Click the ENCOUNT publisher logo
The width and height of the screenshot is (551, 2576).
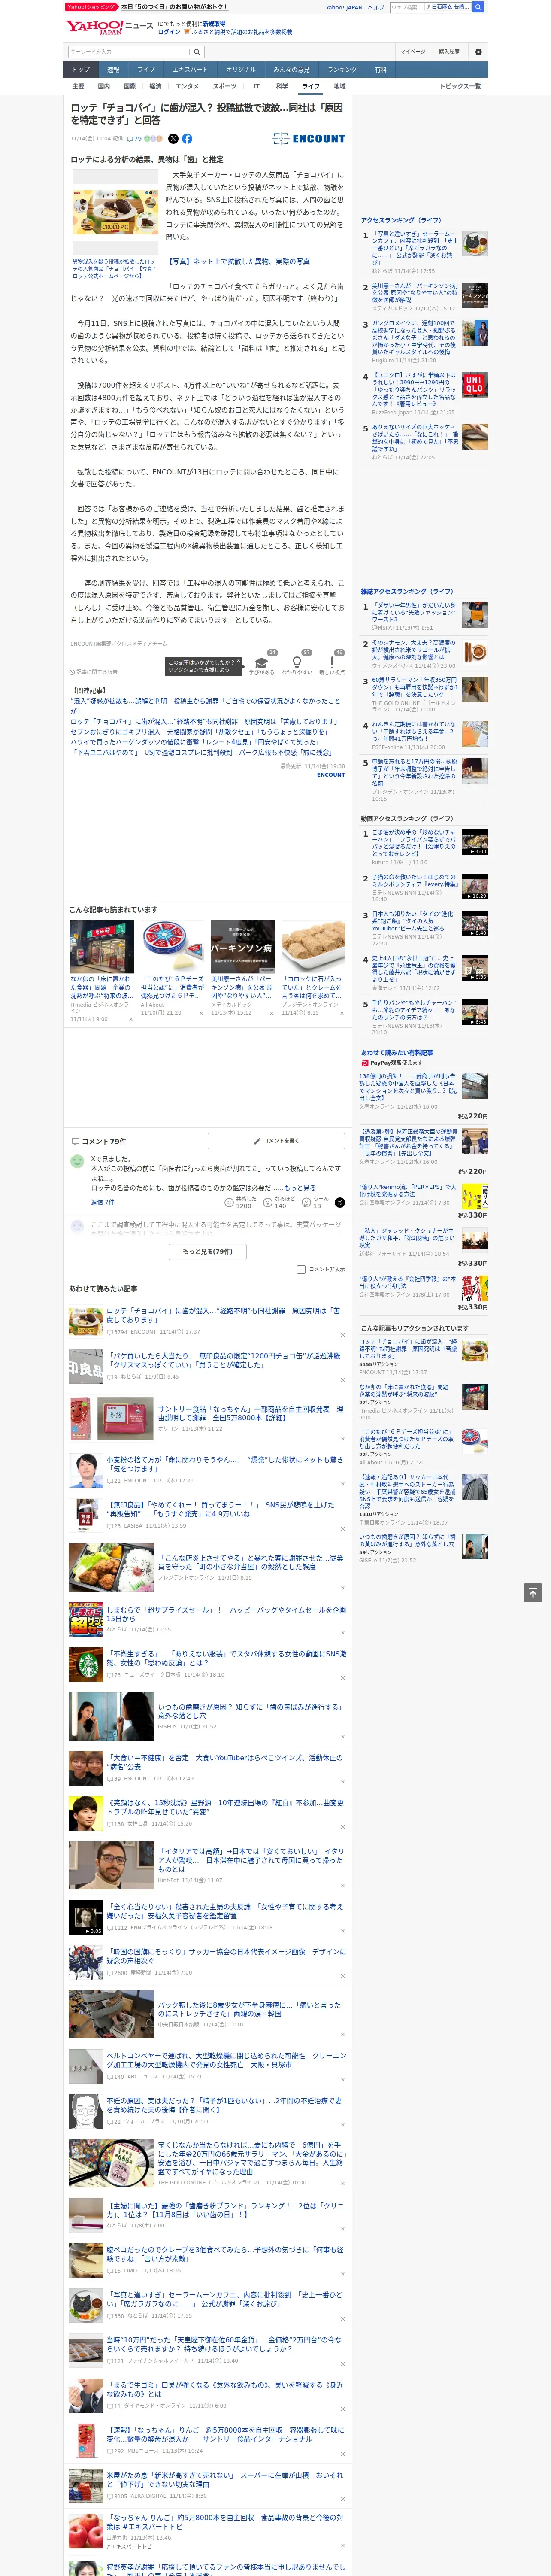(x=309, y=139)
